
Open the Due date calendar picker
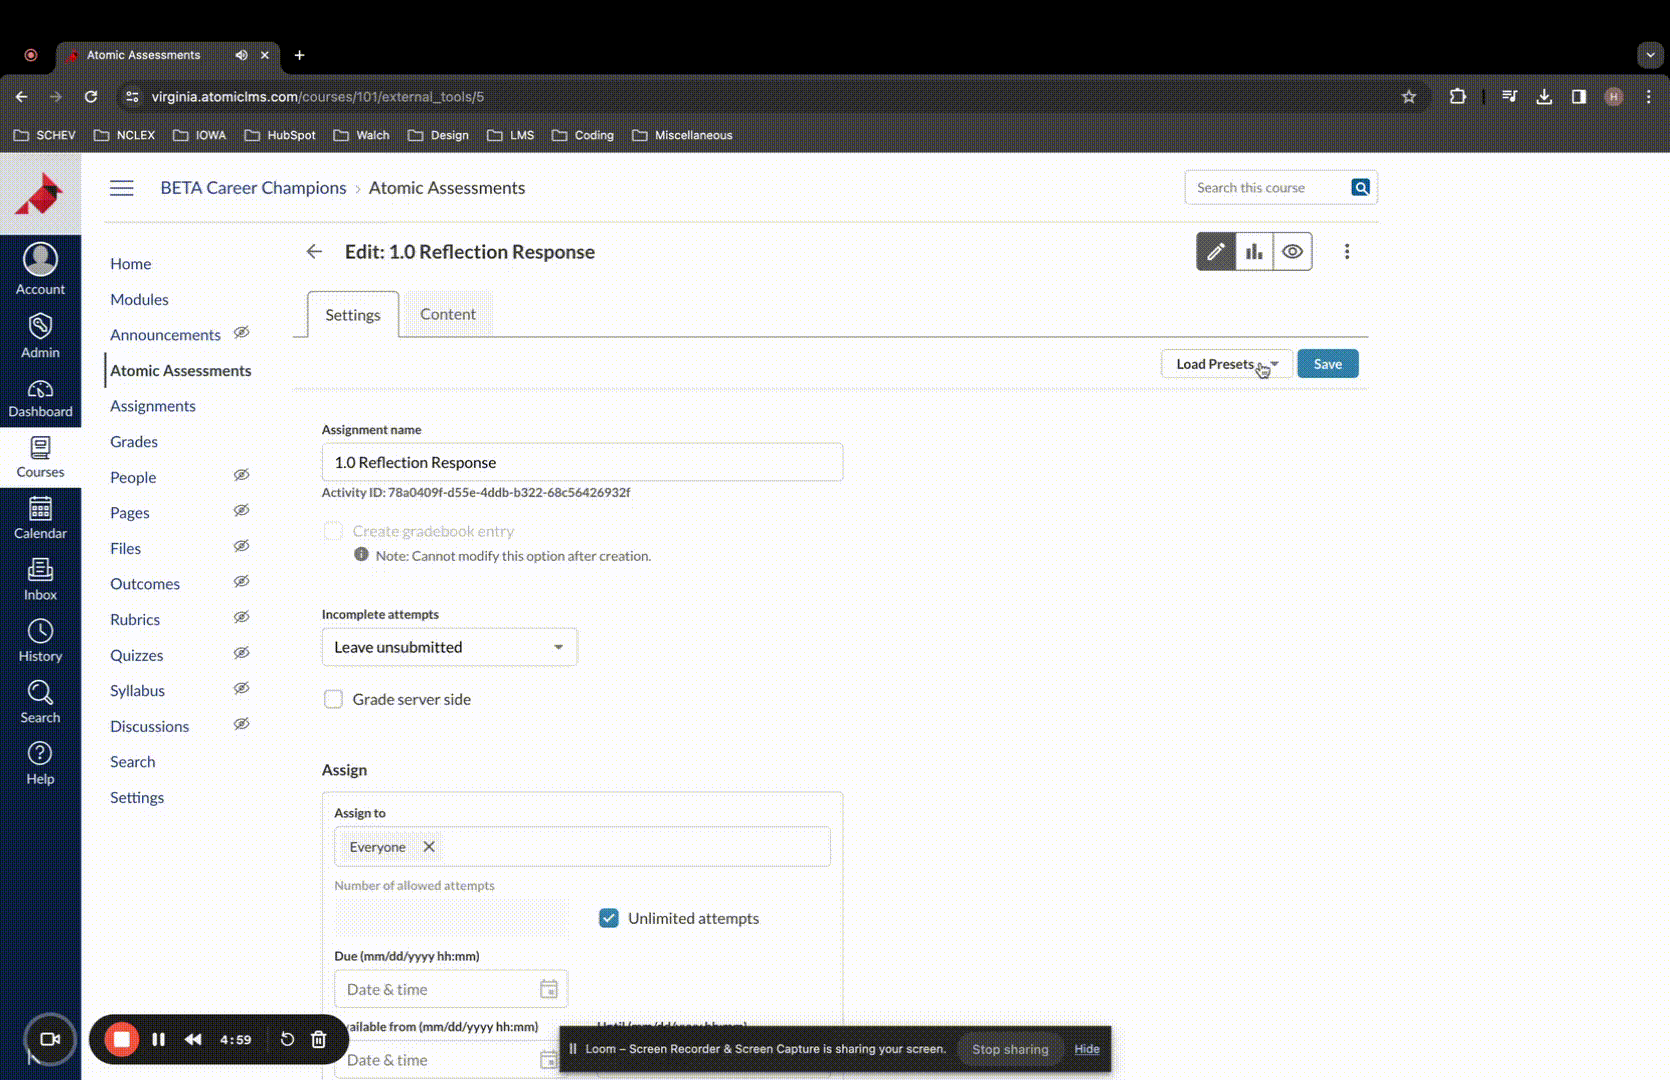pos(548,989)
